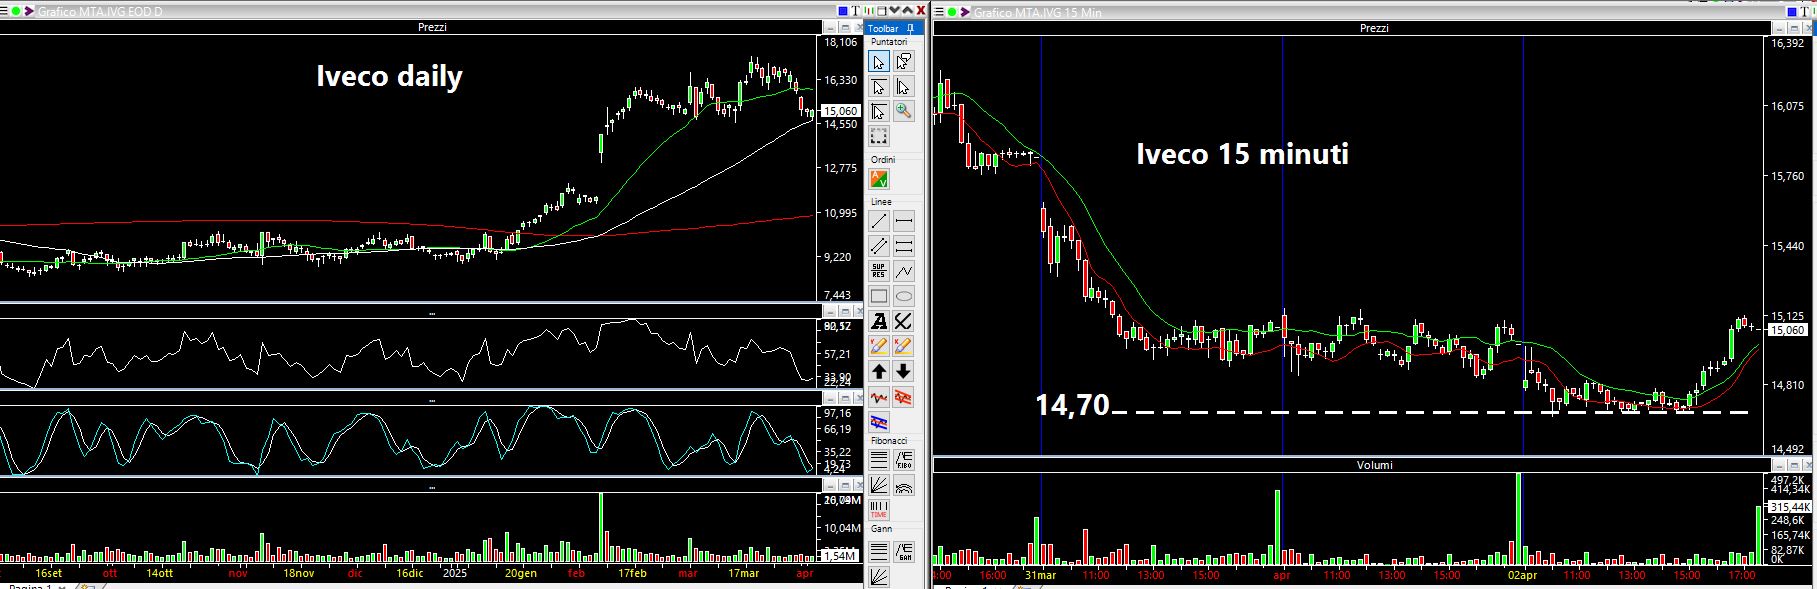Select the SUP/RES support-resistance tool
This screenshot has width=1817, height=589.
(878, 271)
